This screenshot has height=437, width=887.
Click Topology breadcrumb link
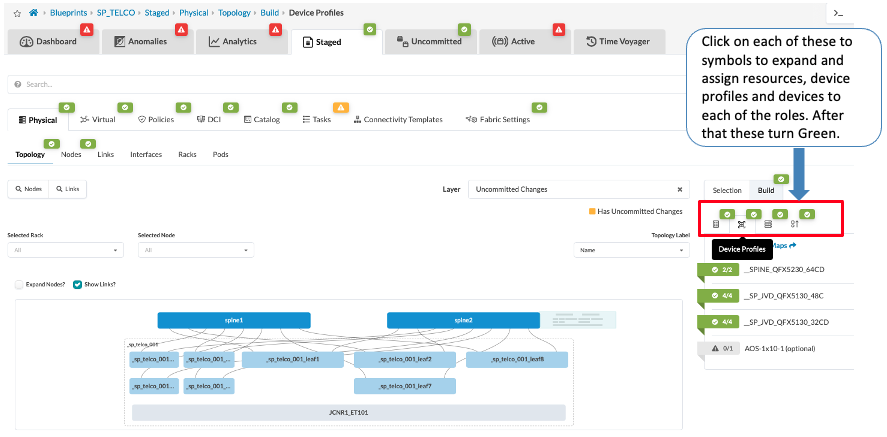click(234, 12)
